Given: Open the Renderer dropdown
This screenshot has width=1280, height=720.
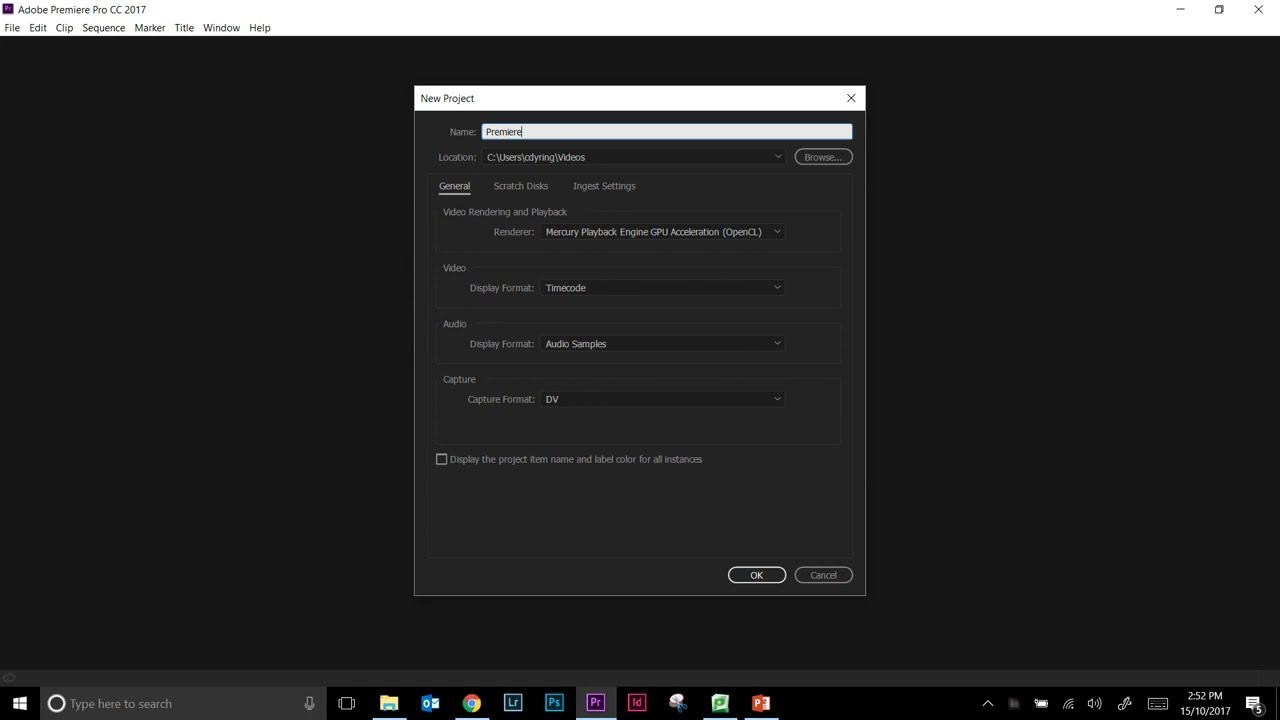Looking at the screenshot, I should click(662, 232).
